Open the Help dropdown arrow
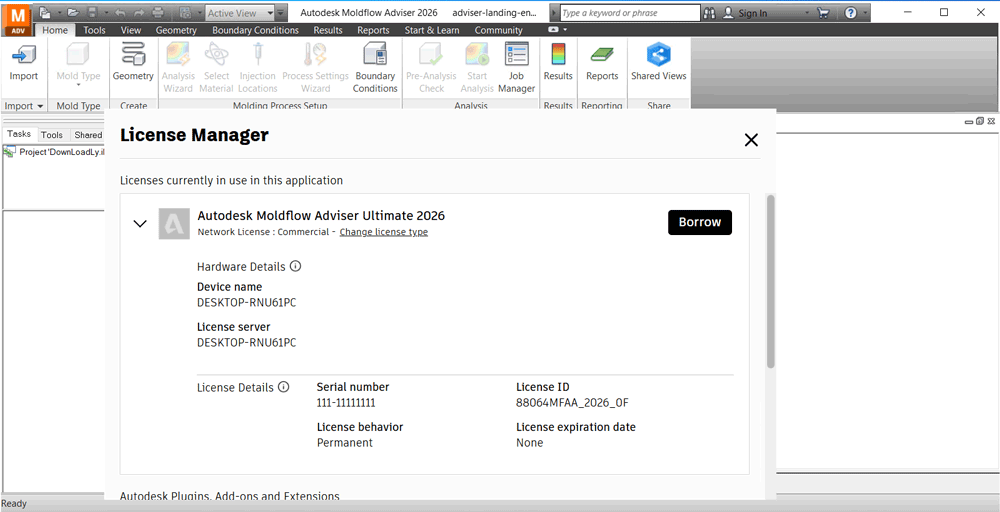This screenshot has width=1000, height=512. point(865,13)
